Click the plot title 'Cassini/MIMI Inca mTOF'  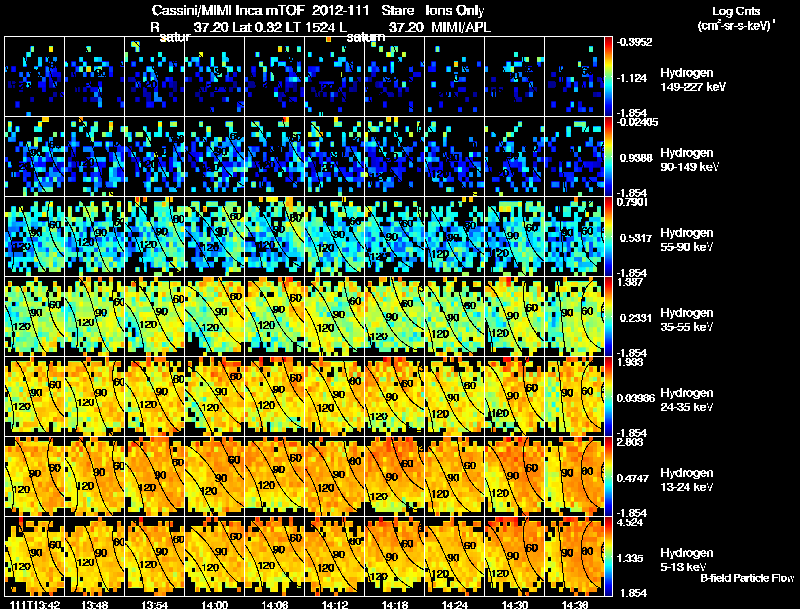pos(228,10)
